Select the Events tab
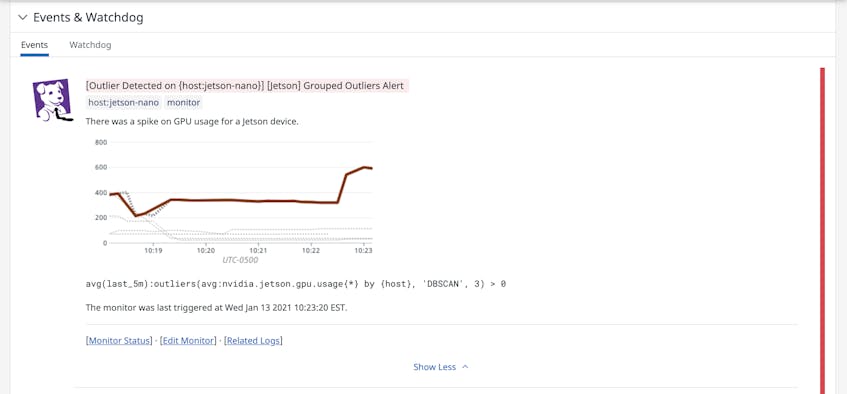The image size is (847, 394). tap(35, 45)
